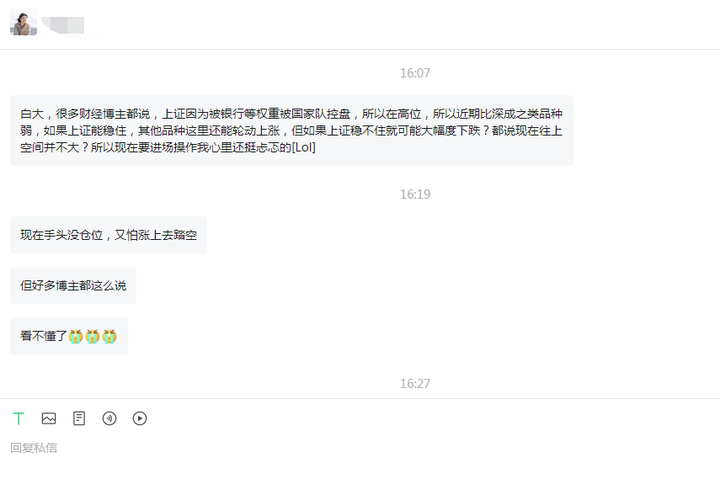The width and height of the screenshot is (720, 479).
Task: Click the message 现在手头没仓位，又怕涨上去踏空
Action: [x=108, y=235]
